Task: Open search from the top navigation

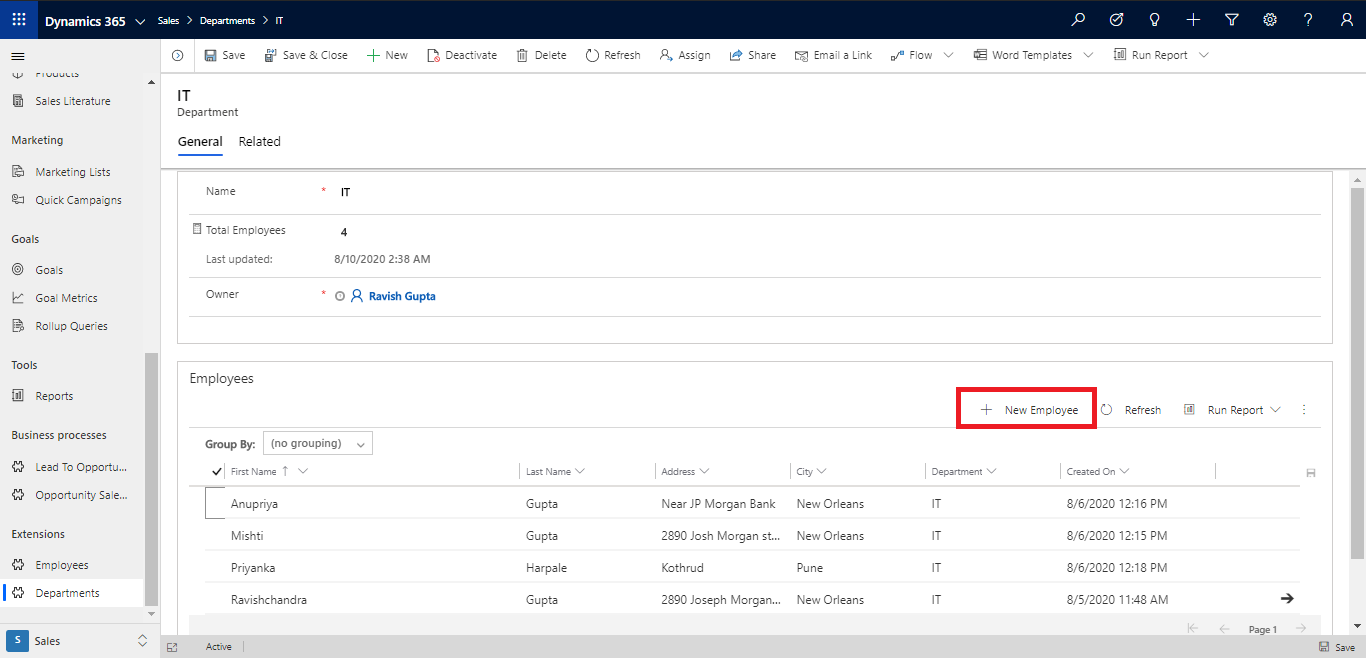Action: [1077, 19]
